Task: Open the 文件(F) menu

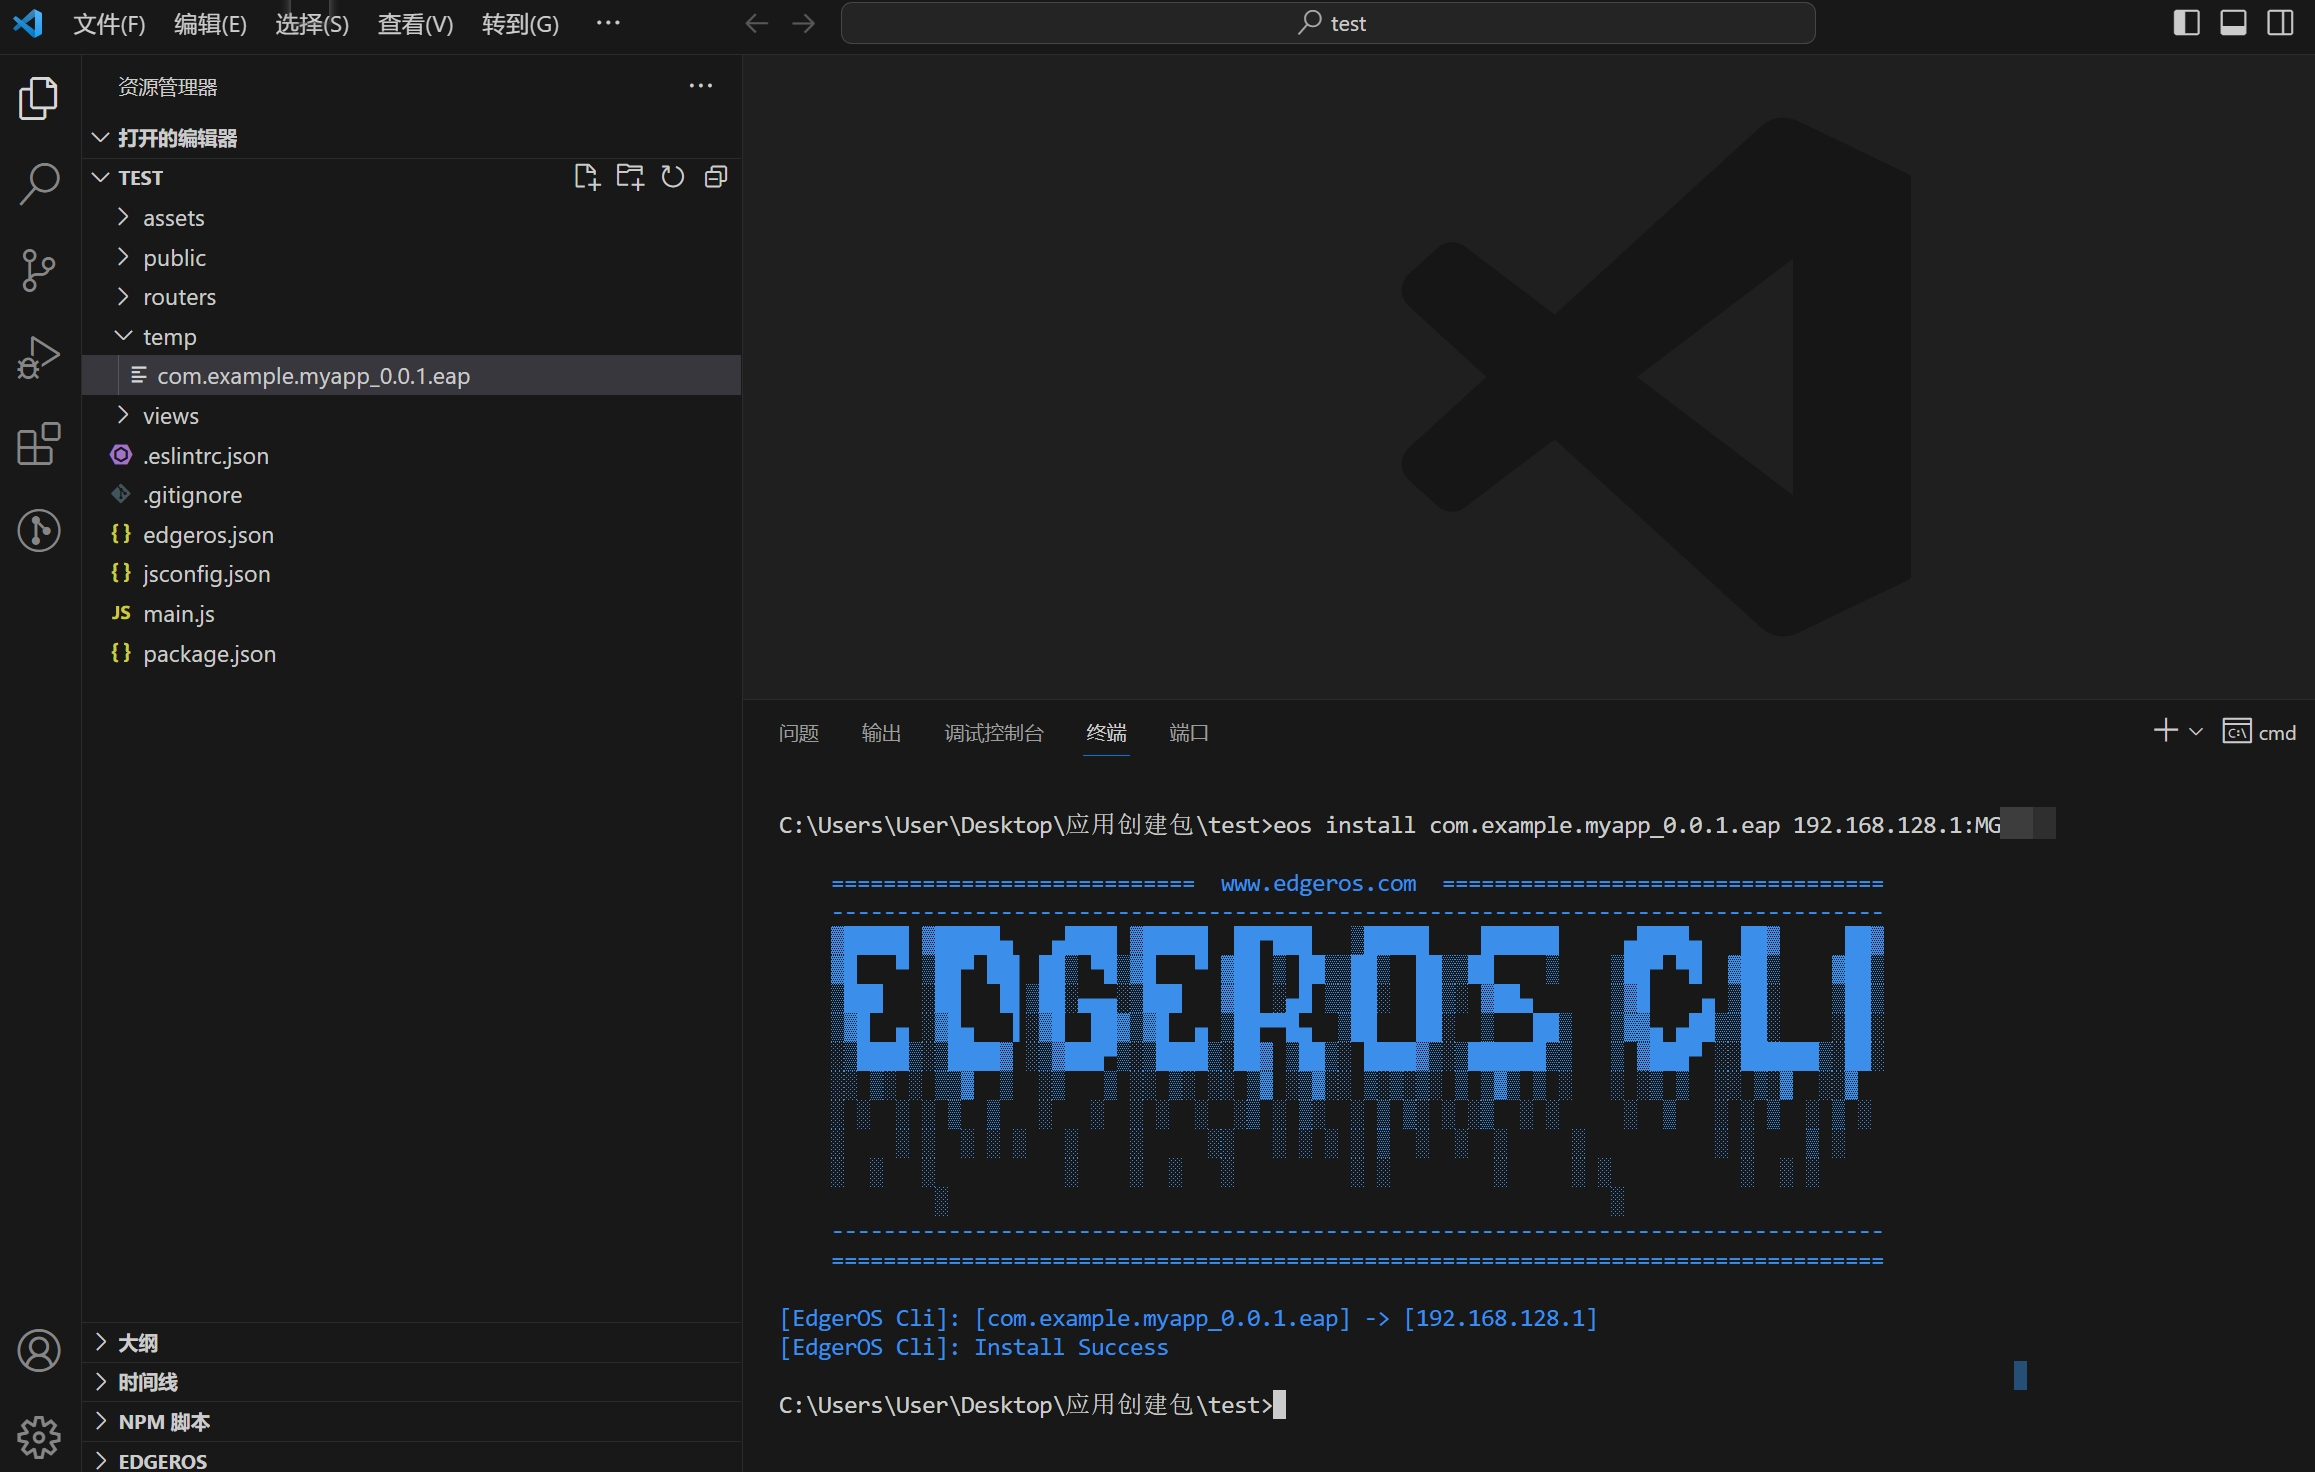Action: (x=109, y=24)
